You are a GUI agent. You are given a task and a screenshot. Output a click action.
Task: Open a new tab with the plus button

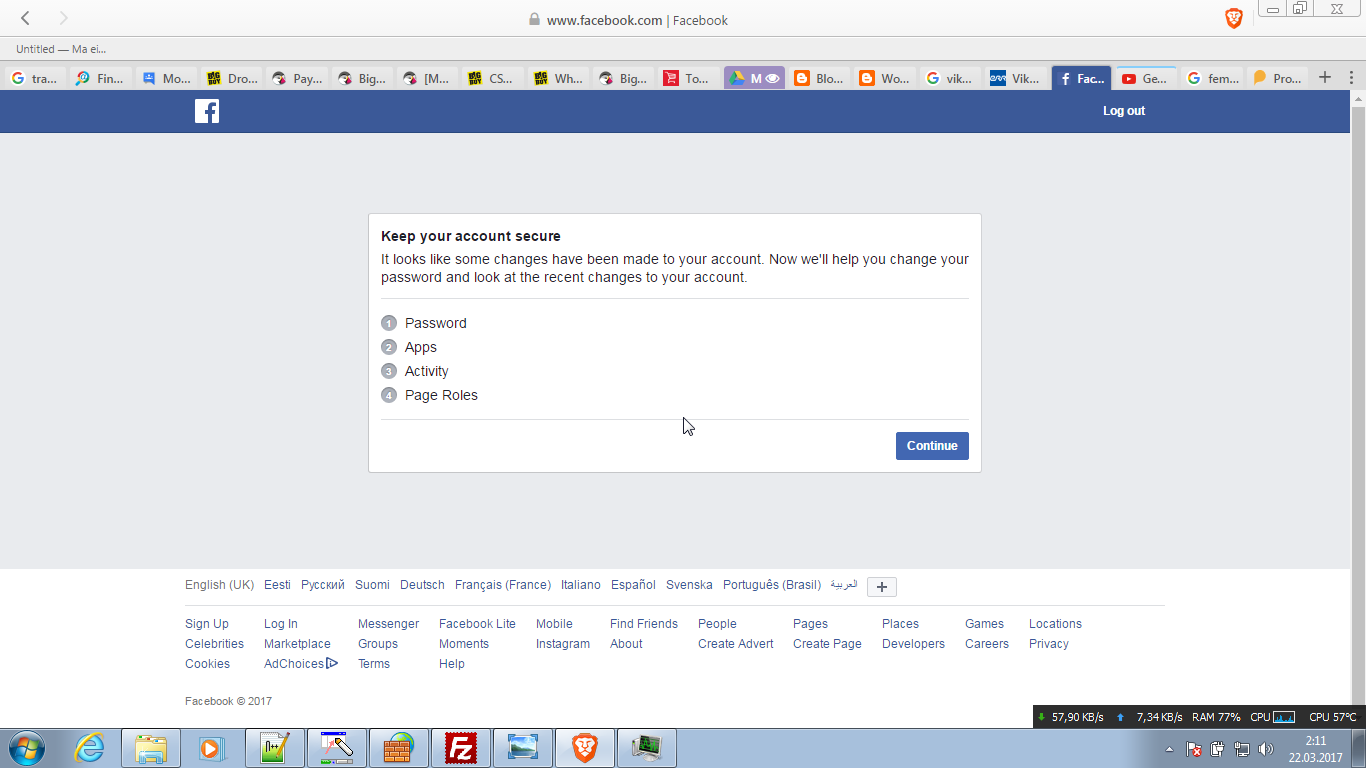click(x=1325, y=77)
